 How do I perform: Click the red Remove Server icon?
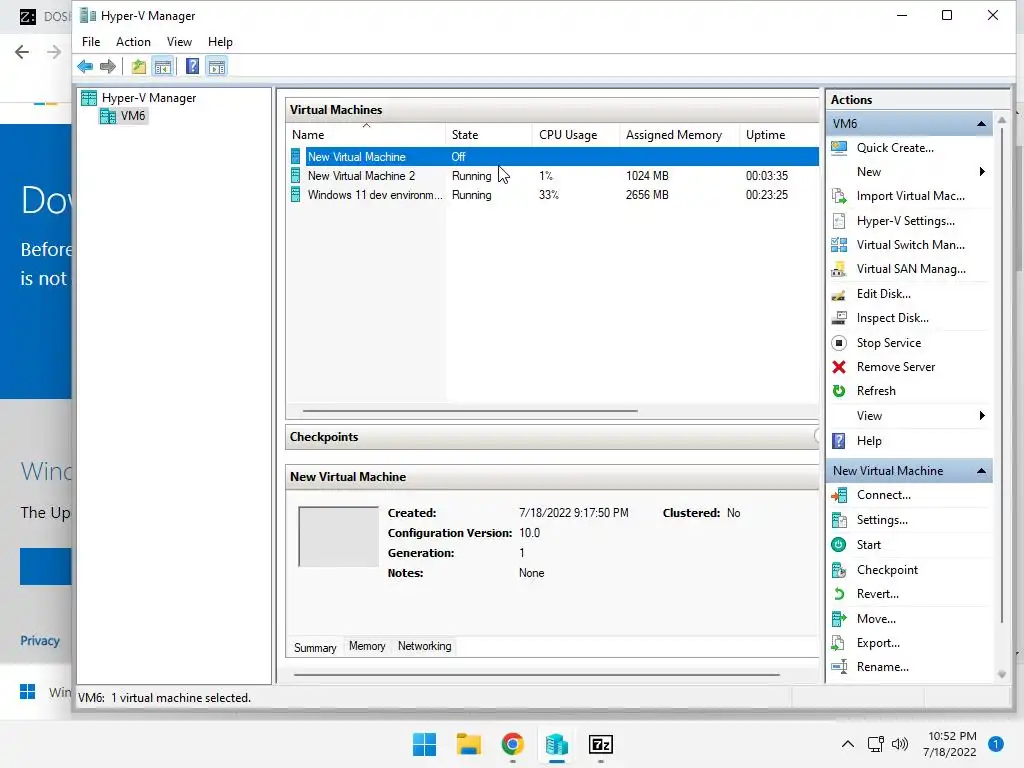tap(839, 367)
